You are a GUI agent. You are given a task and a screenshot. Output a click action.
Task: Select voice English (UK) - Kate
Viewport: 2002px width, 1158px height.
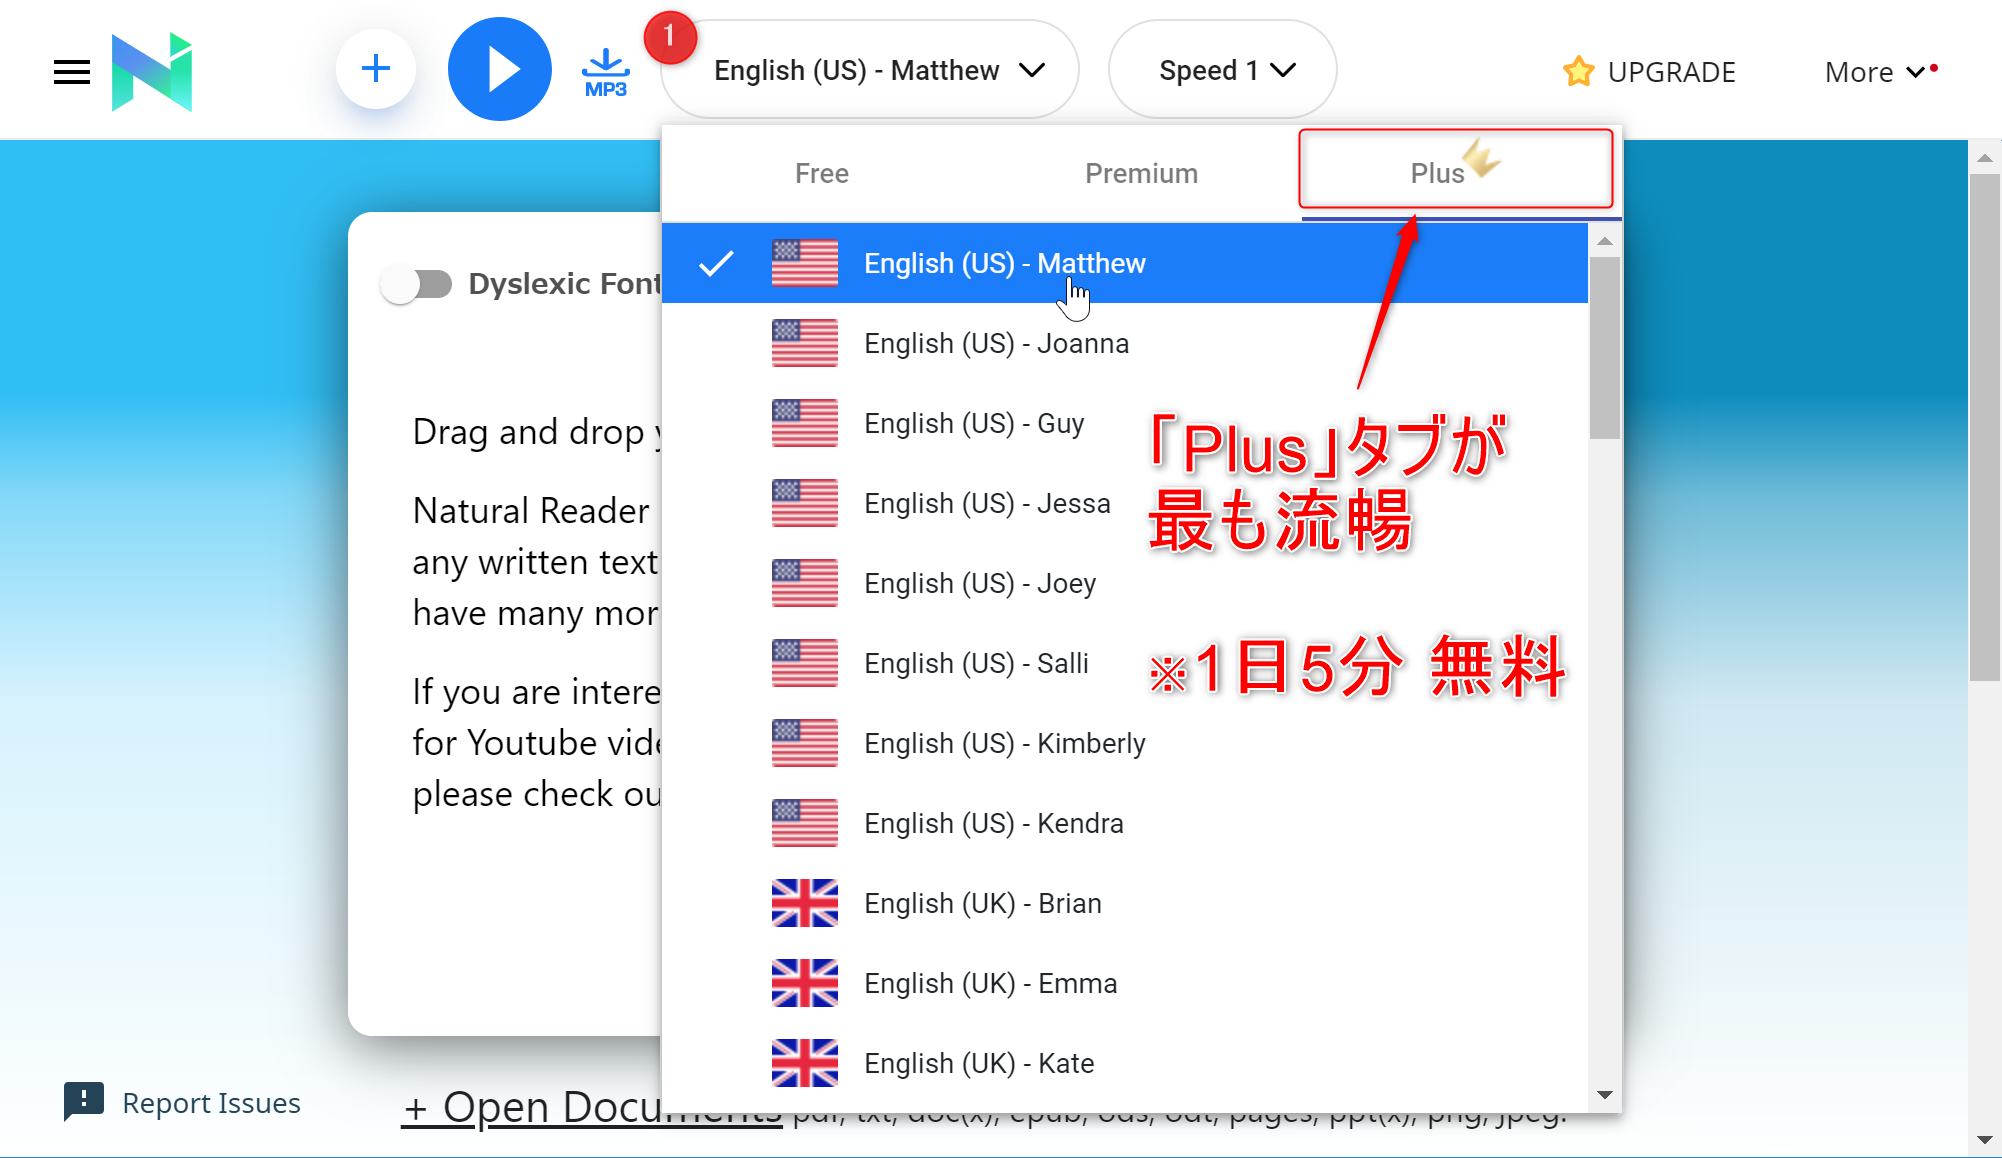[1124, 1063]
